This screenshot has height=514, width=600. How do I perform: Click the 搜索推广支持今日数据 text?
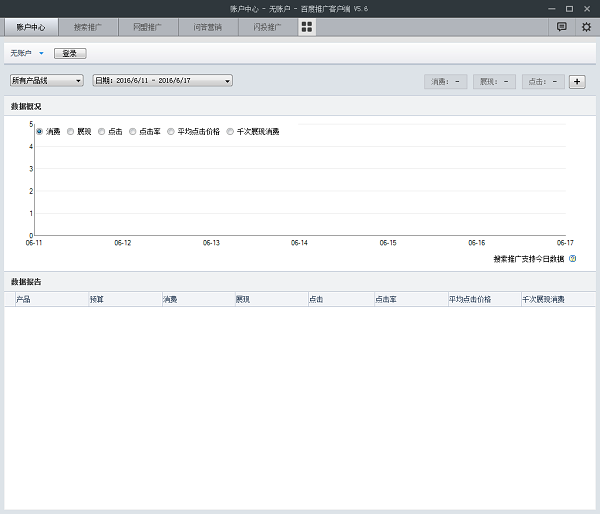(x=528, y=259)
